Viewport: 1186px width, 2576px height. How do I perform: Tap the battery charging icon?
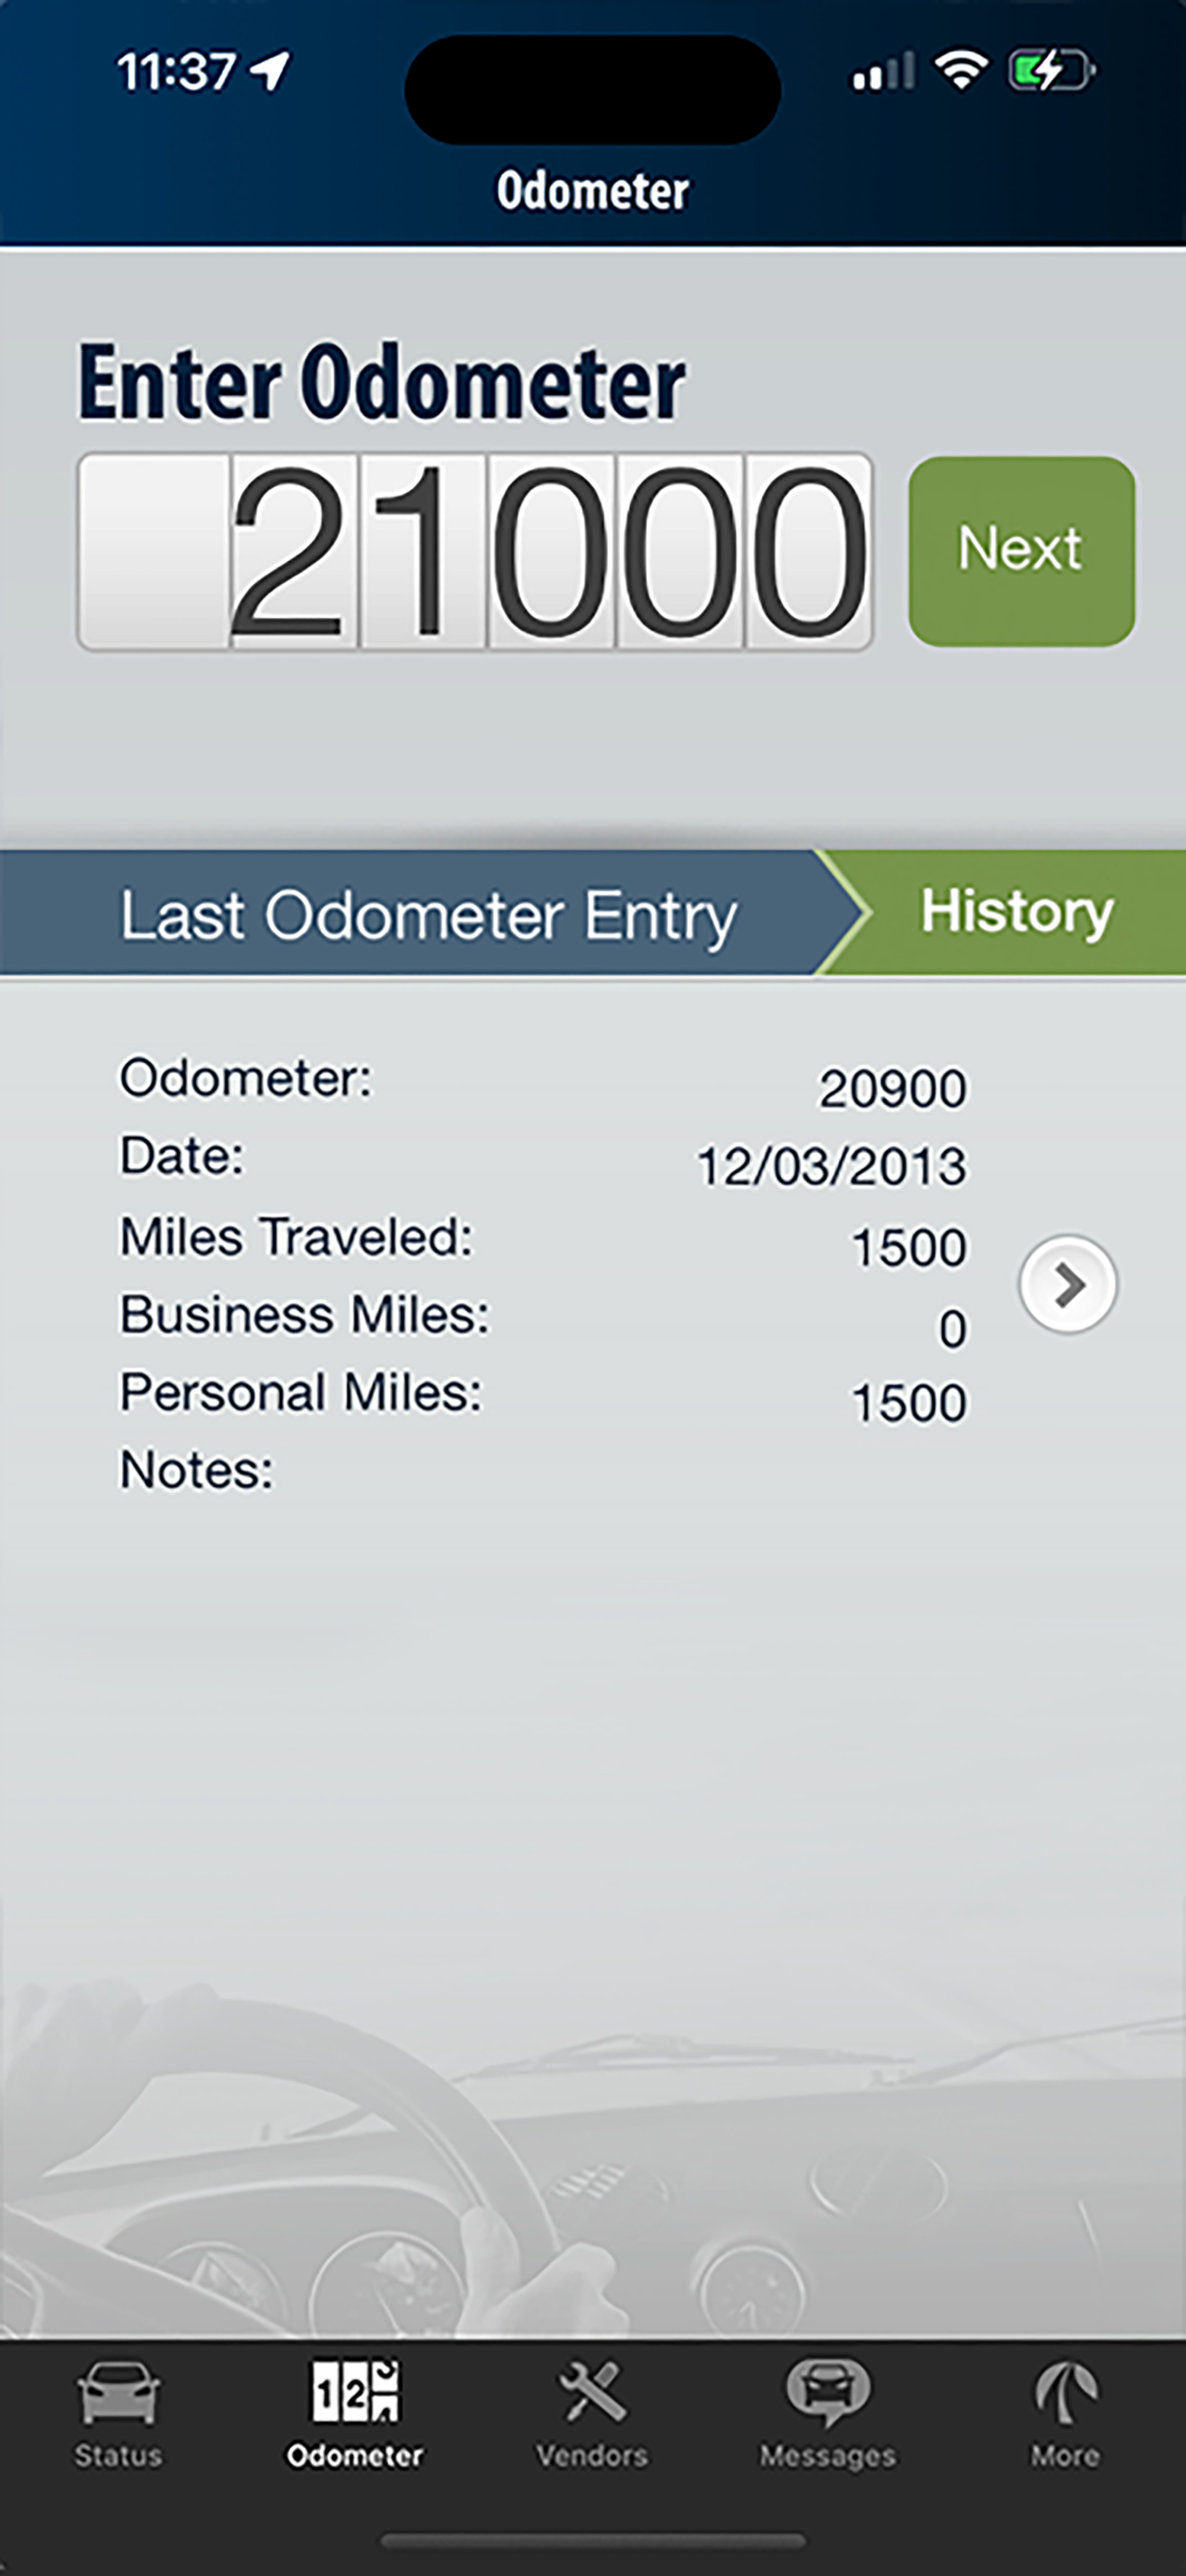click(x=1051, y=71)
